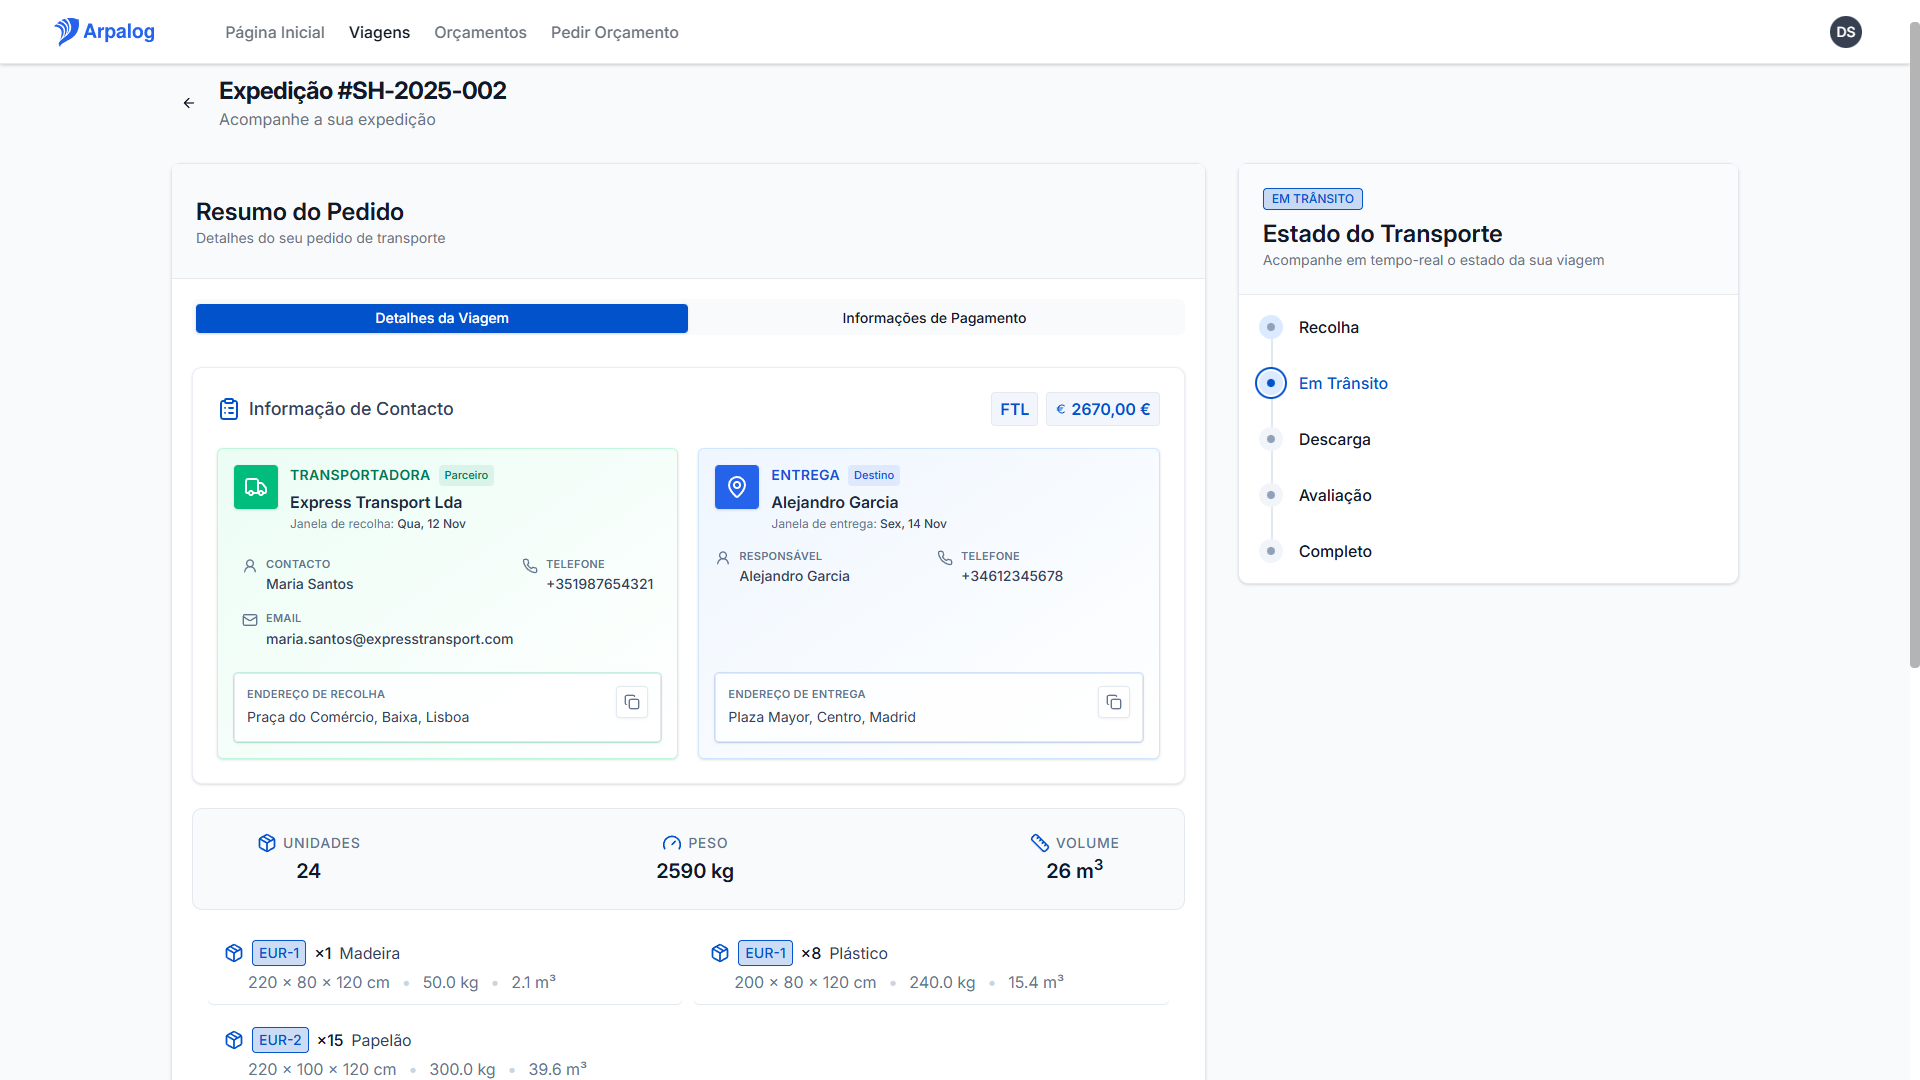Open the DS user avatar menu

[x=1846, y=32]
